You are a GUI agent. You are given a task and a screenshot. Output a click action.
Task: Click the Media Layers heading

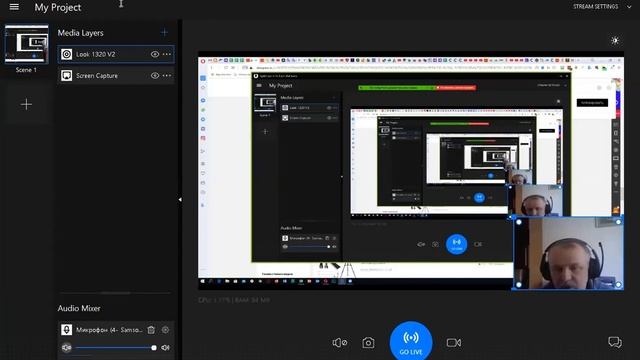[80, 33]
